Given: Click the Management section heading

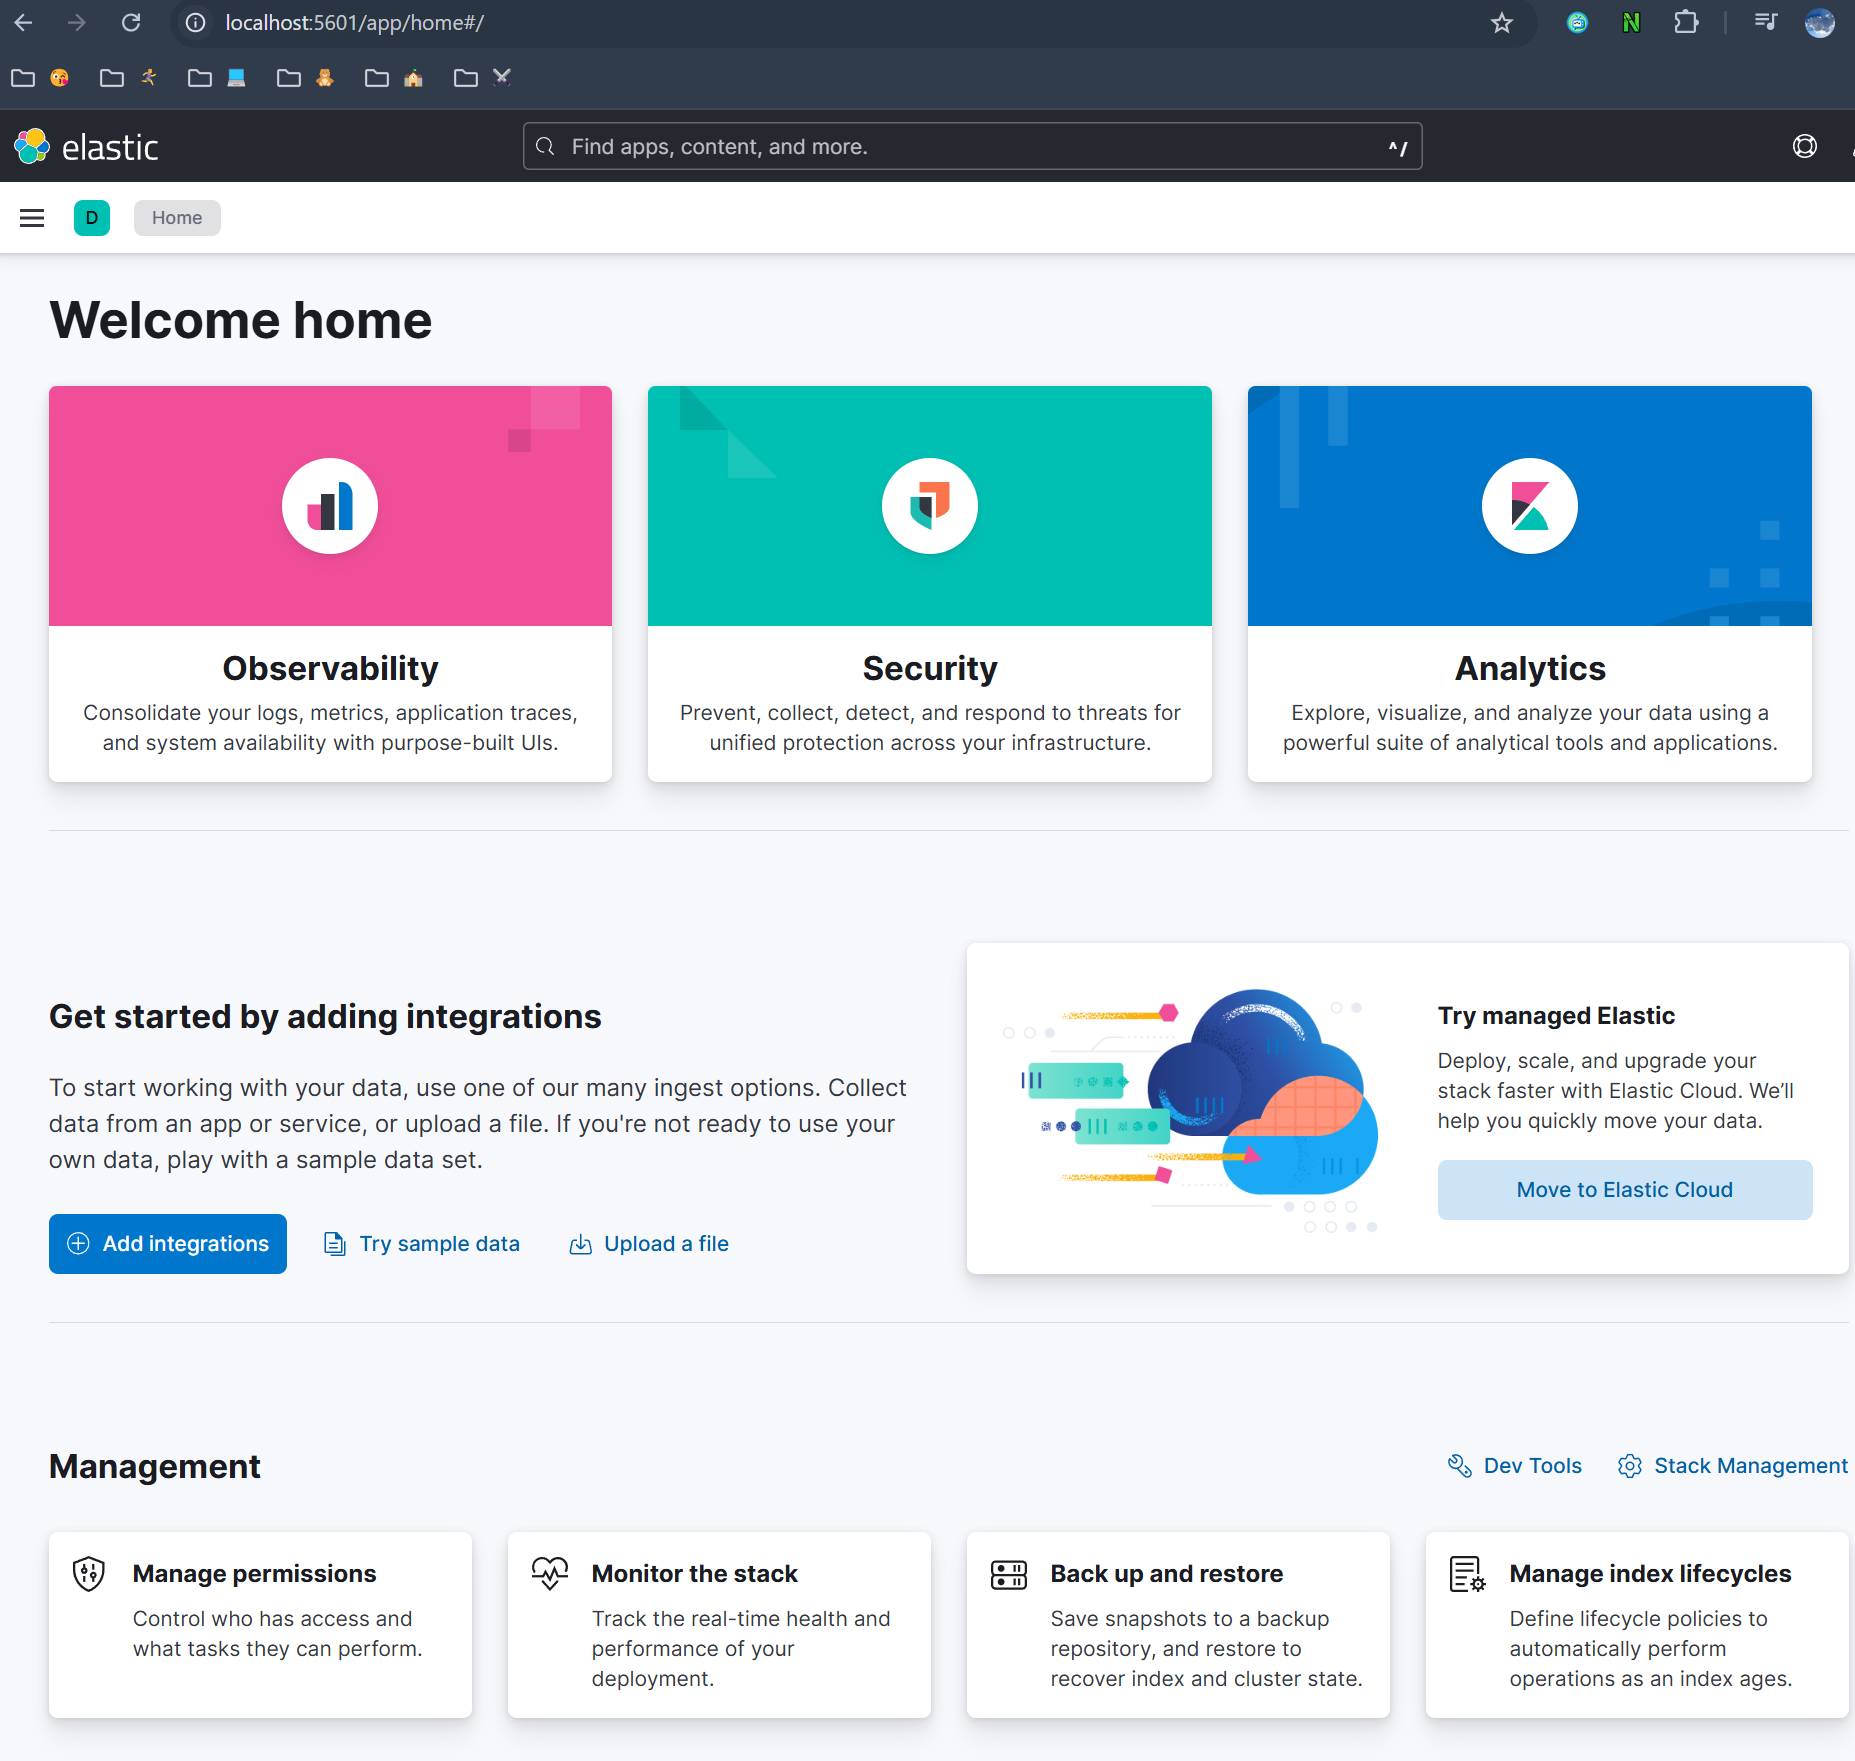Looking at the screenshot, I should click(154, 1466).
